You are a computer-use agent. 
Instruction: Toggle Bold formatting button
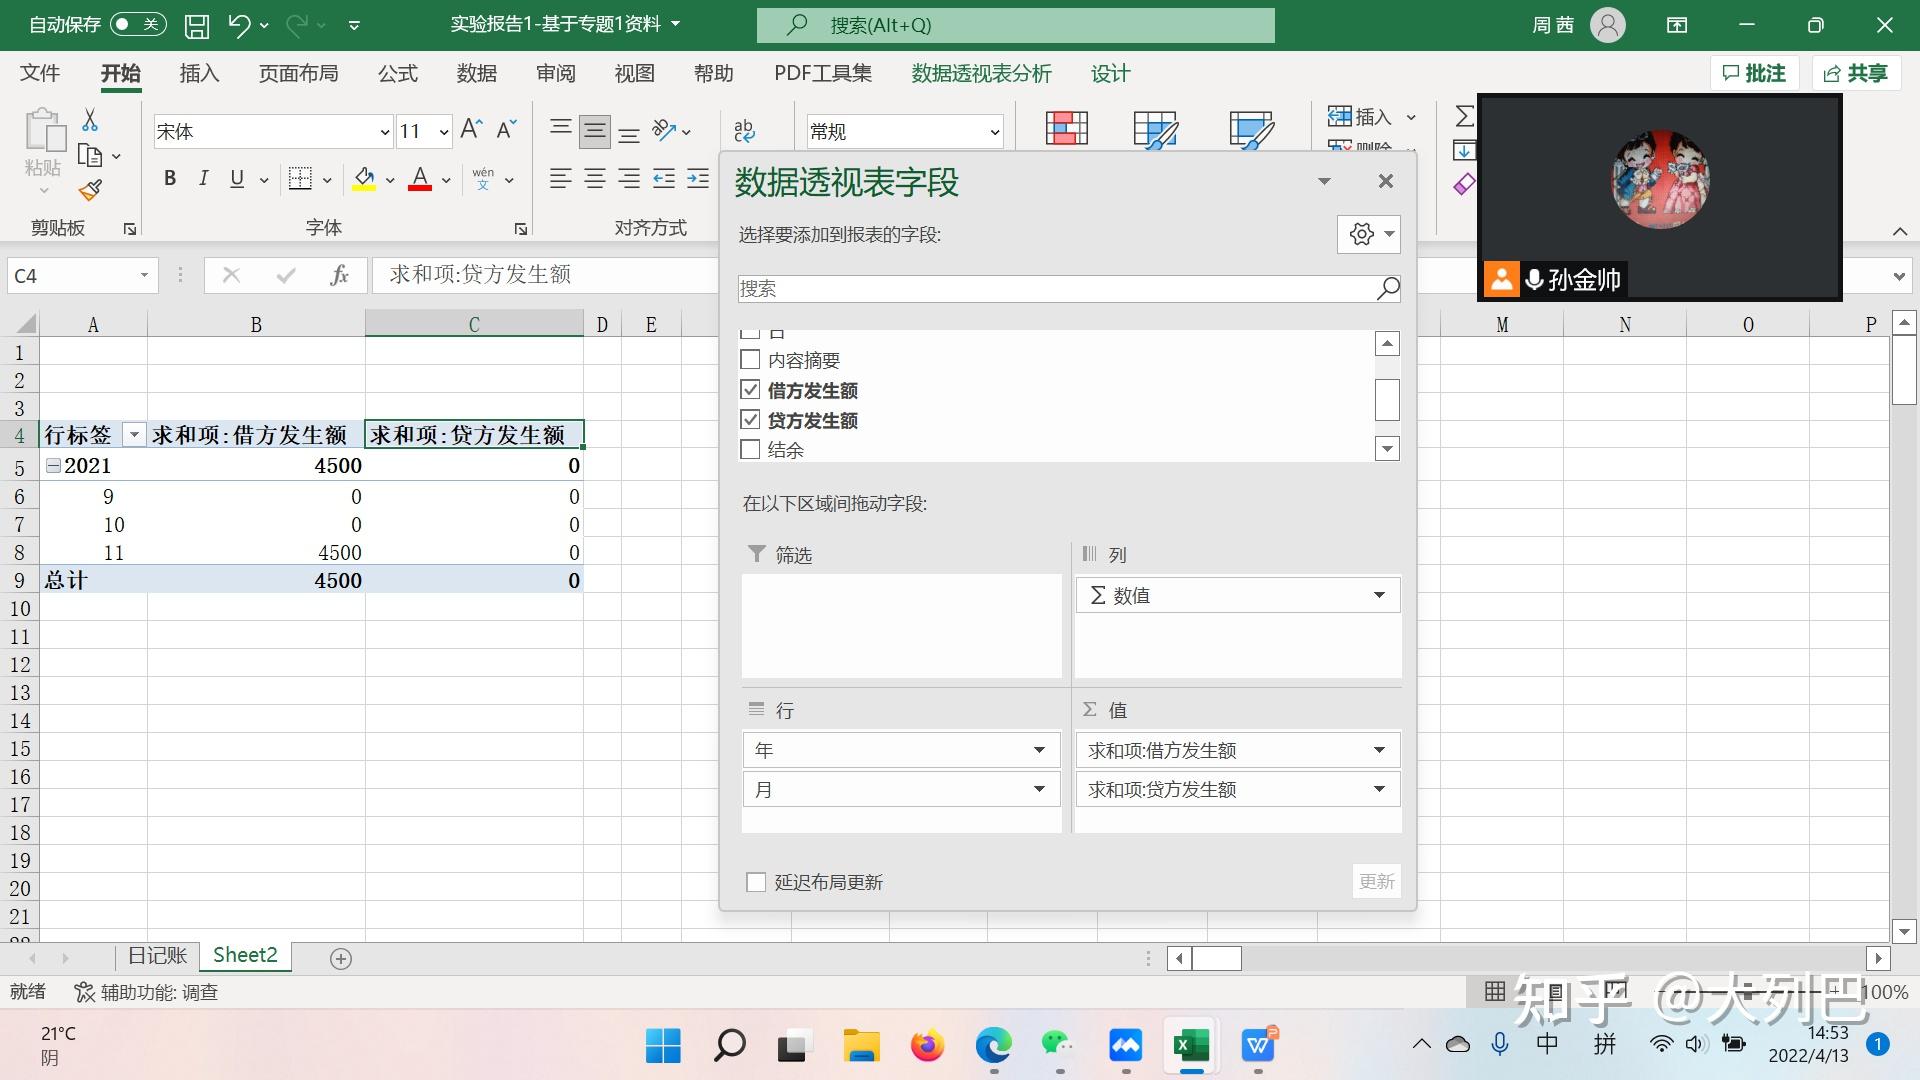coord(170,179)
